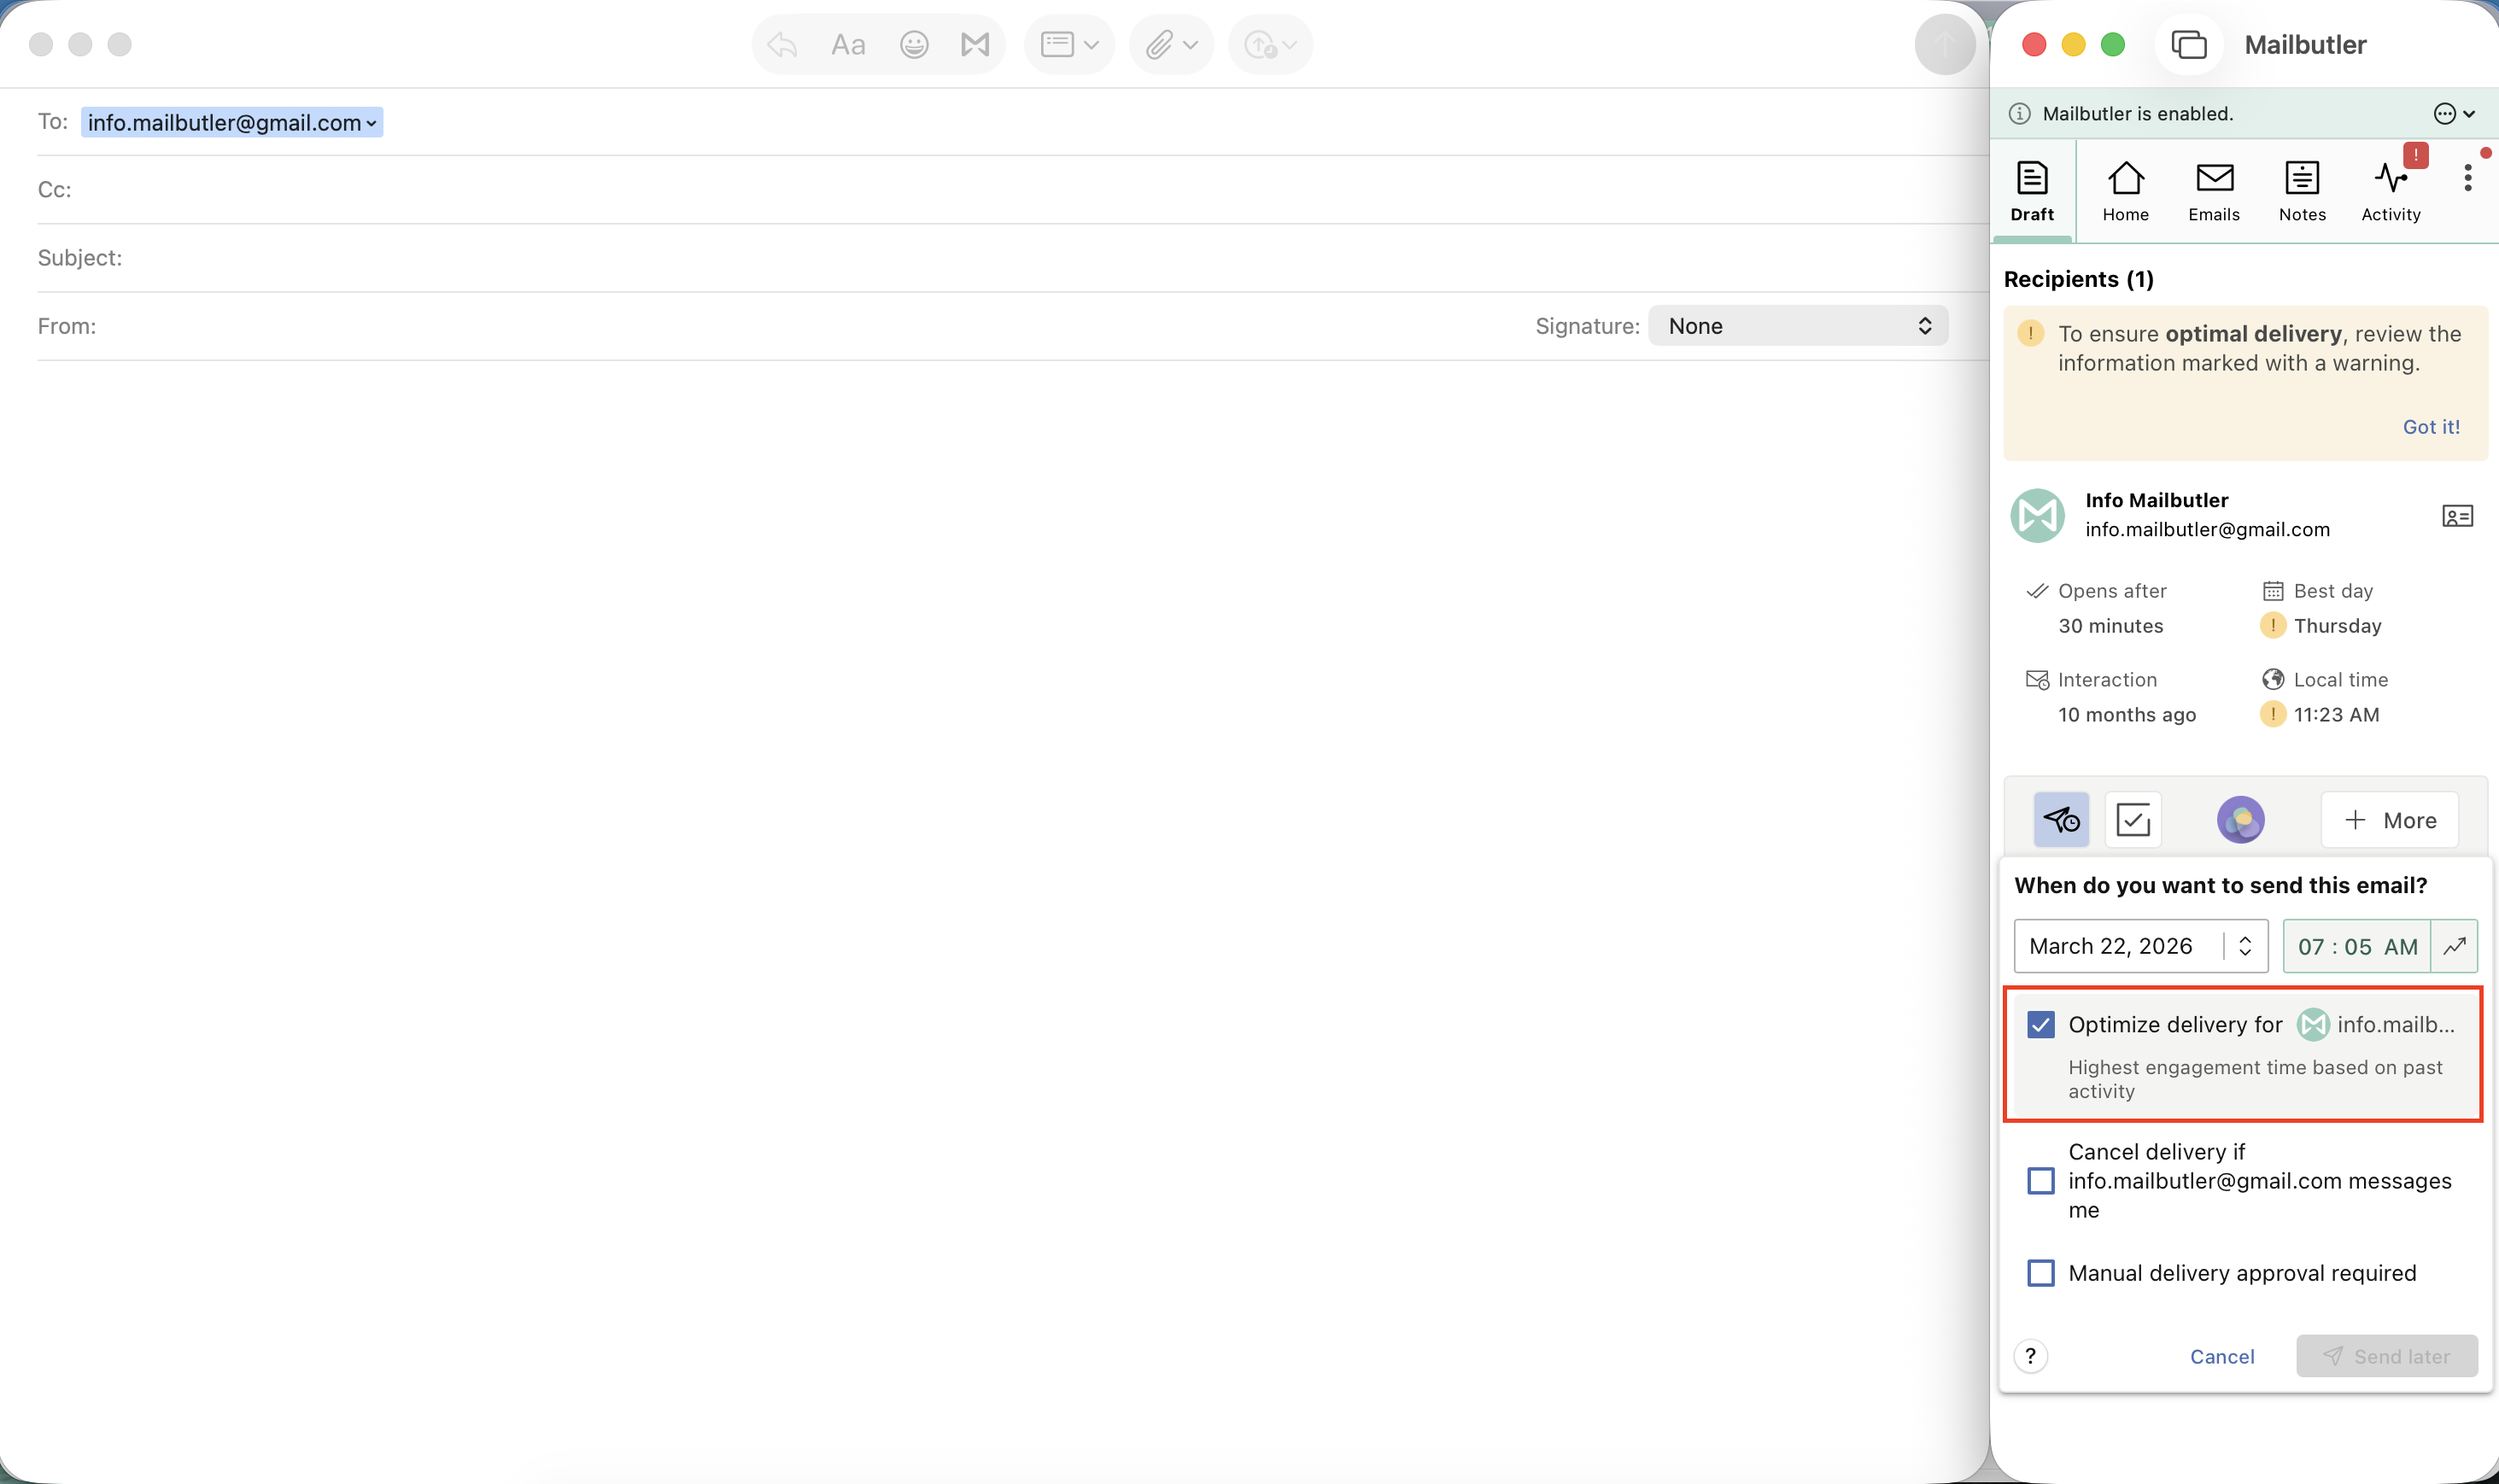Switch to the Notes tab

2302,191
